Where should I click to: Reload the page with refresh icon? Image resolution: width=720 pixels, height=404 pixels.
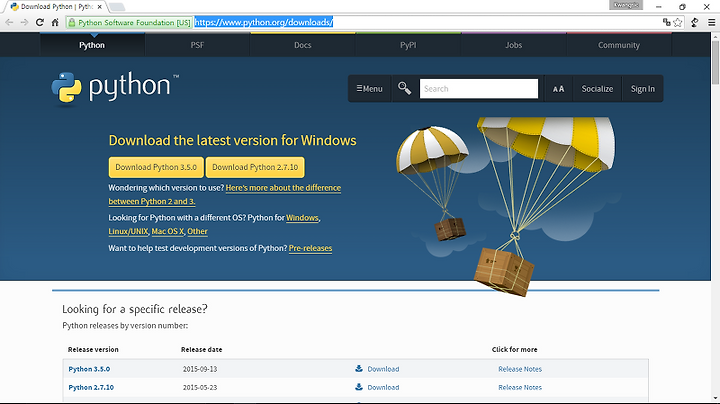40,22
